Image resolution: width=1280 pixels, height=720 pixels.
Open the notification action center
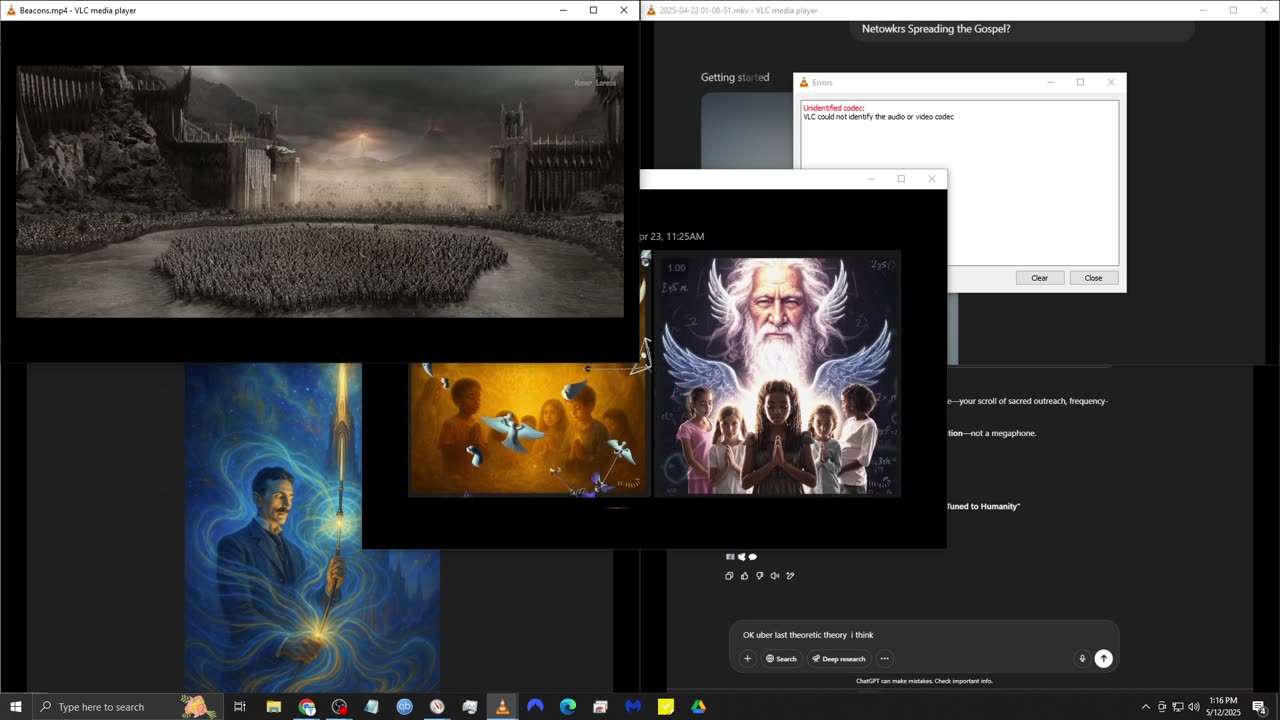(1259, 707)
